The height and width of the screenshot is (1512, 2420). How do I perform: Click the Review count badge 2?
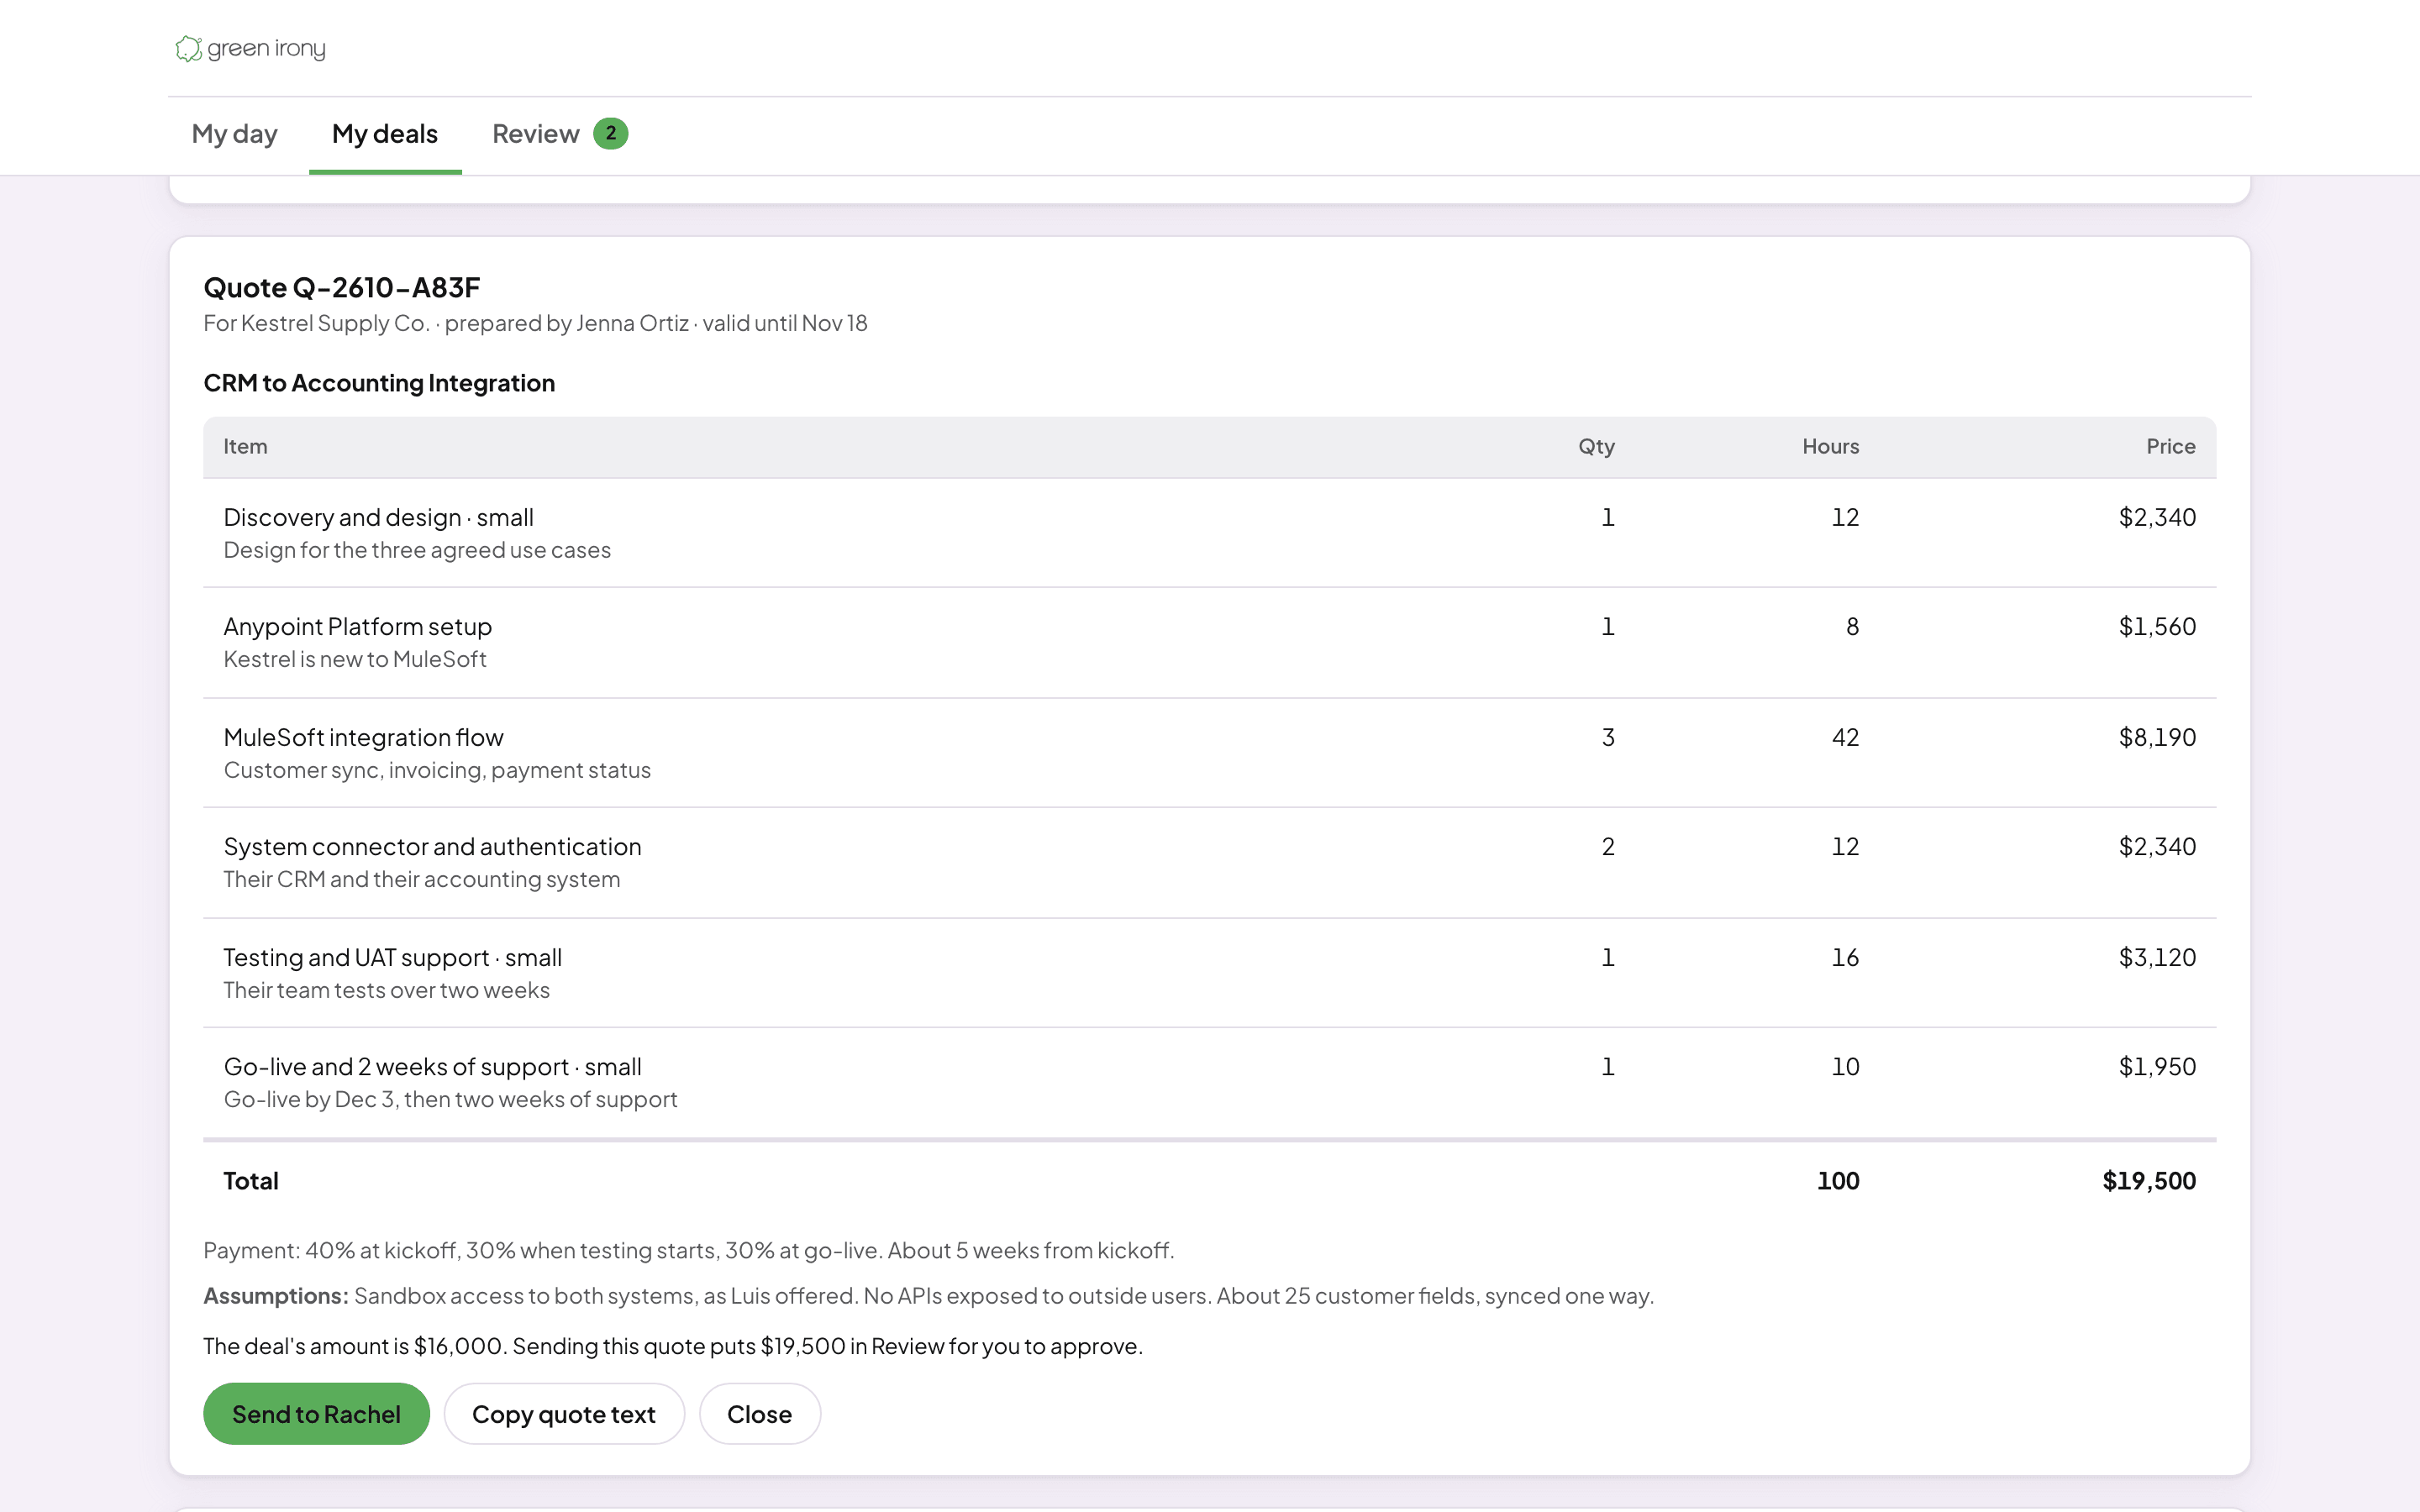pyautogui.click(x=610, y=133)
